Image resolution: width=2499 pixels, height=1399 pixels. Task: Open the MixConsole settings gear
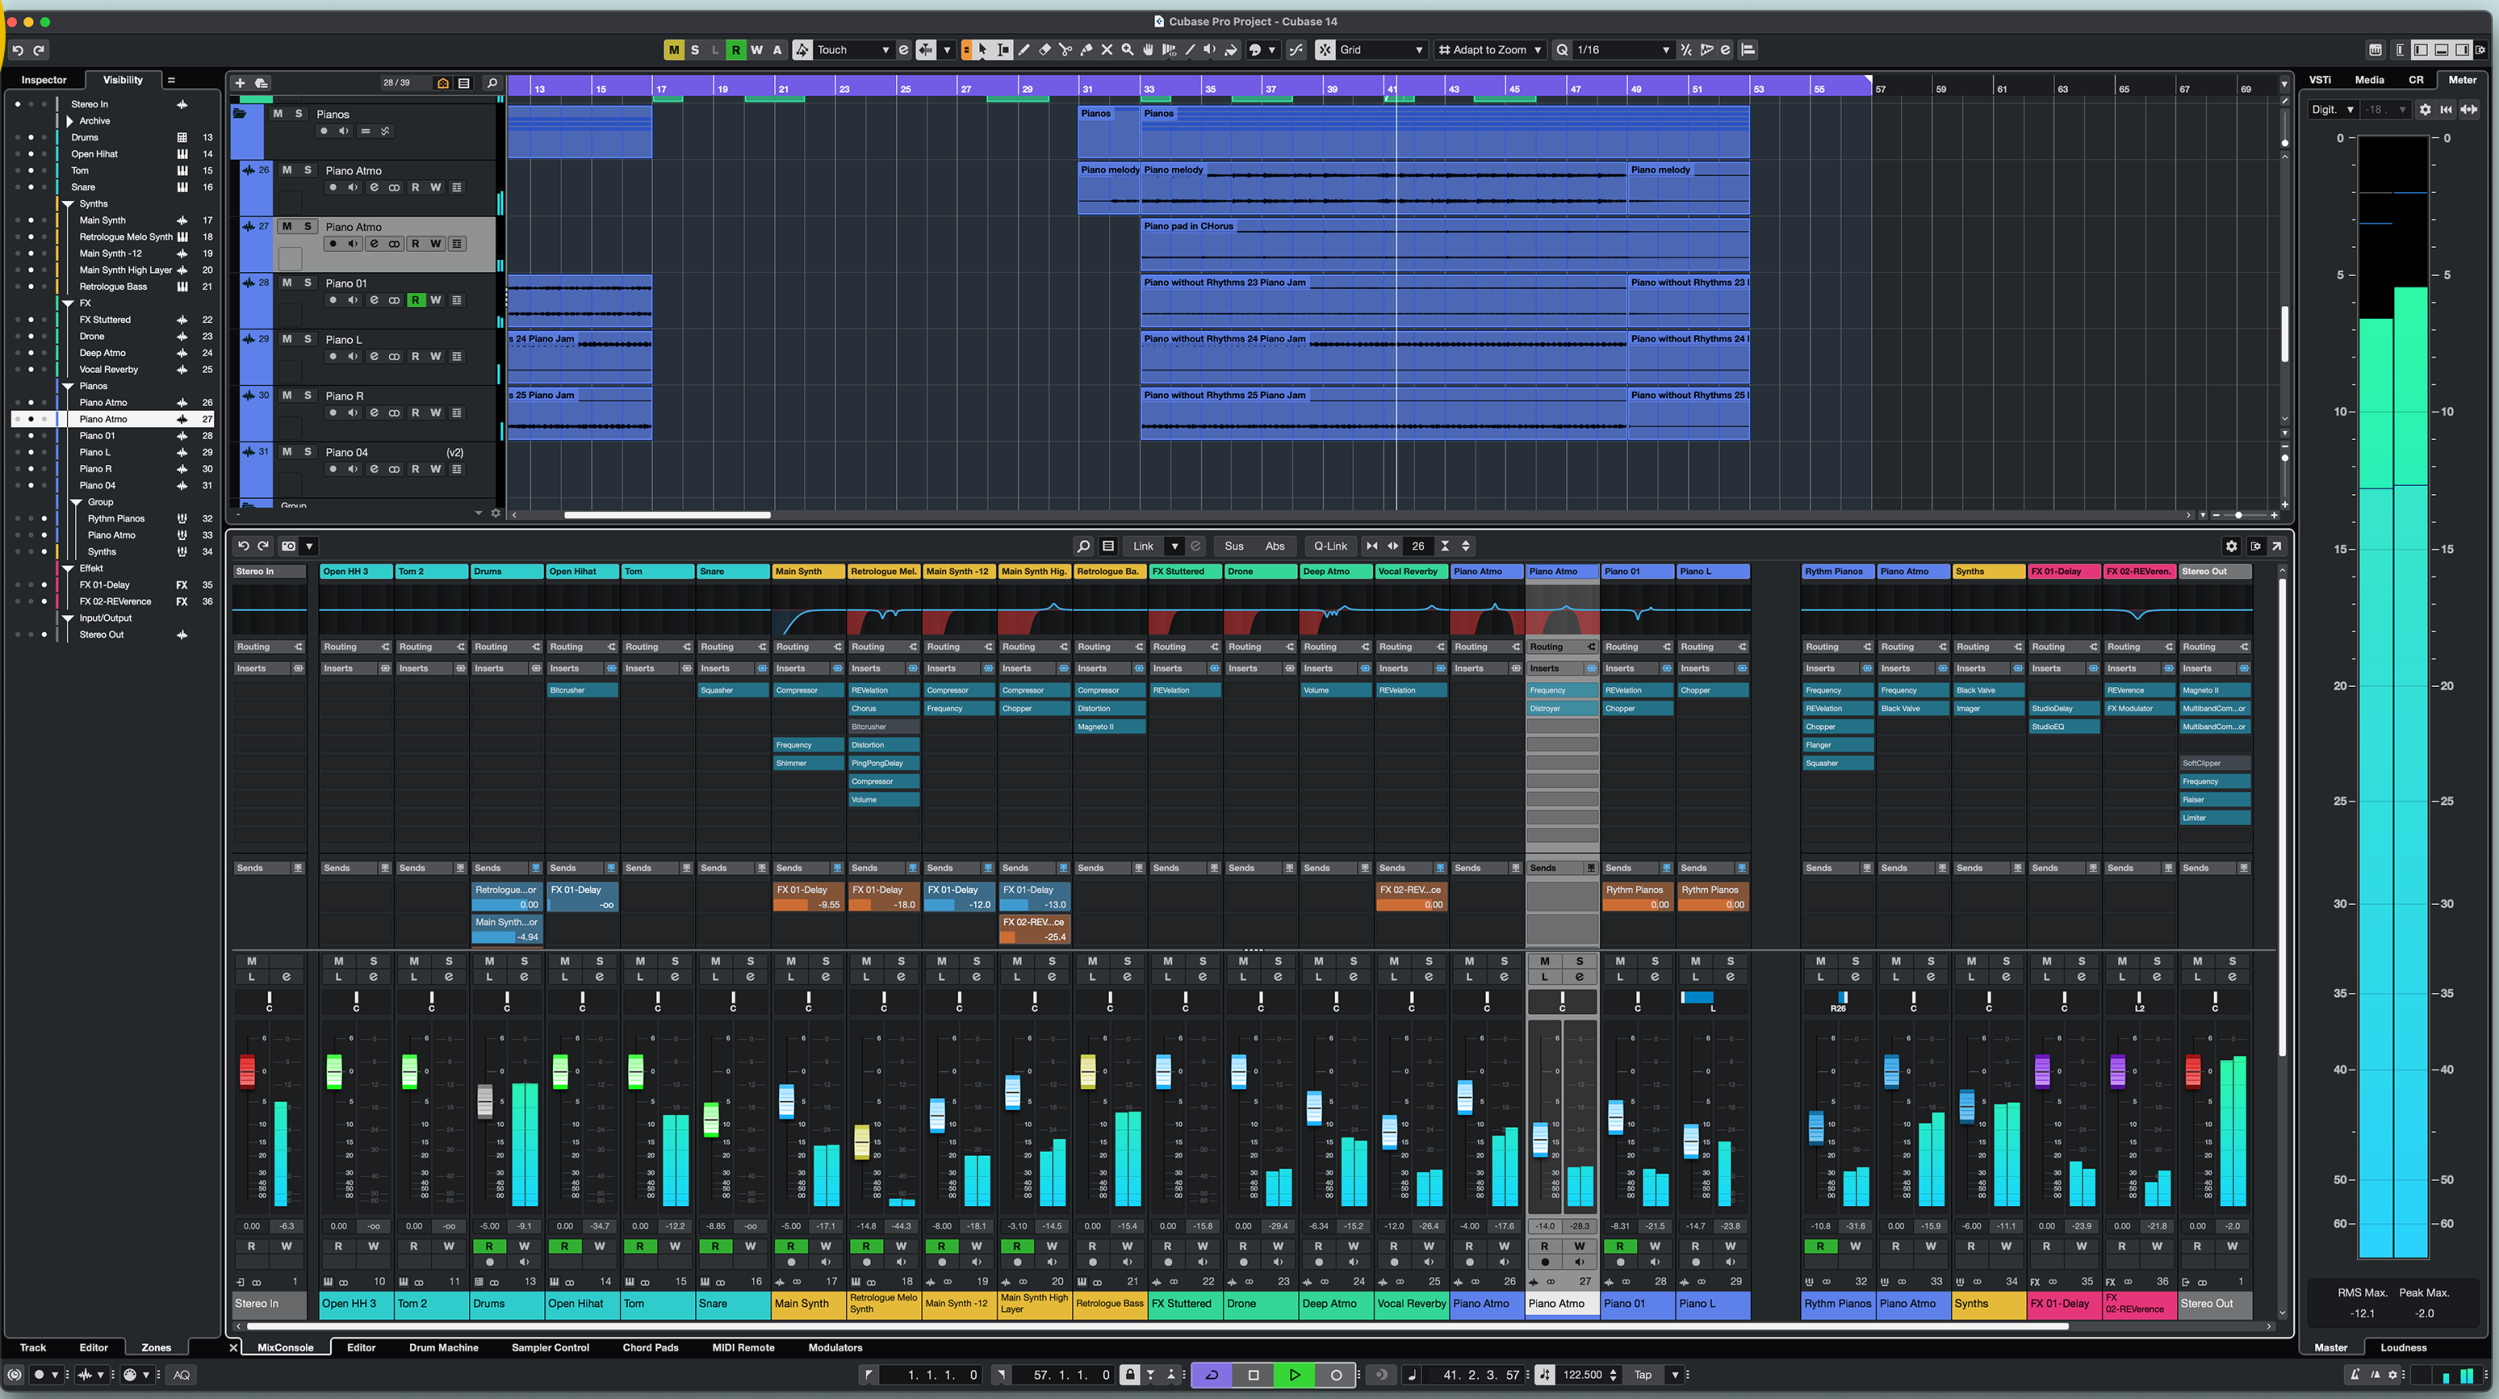(2233, 546)
